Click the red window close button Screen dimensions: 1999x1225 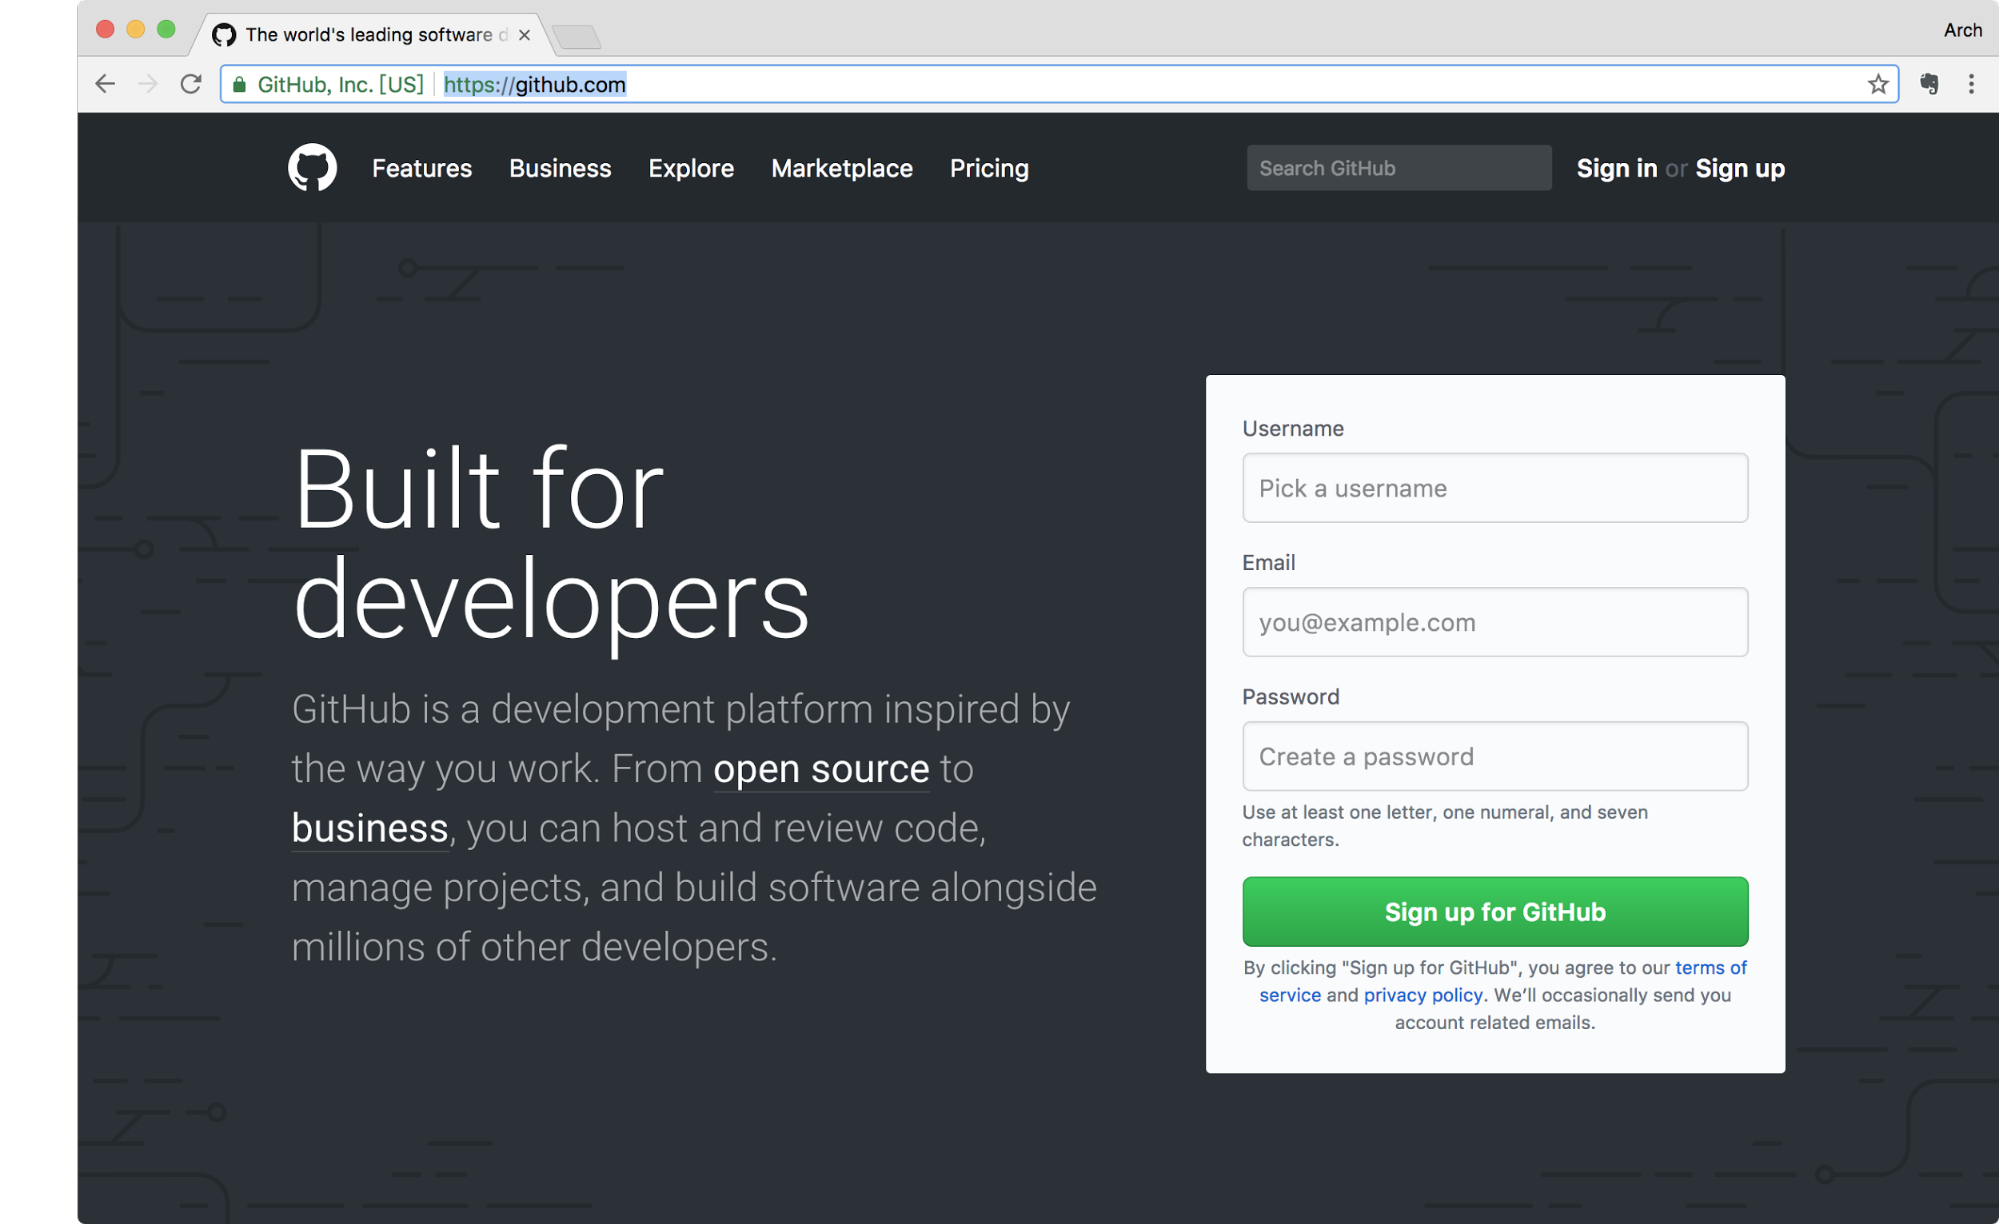(105, 29)
